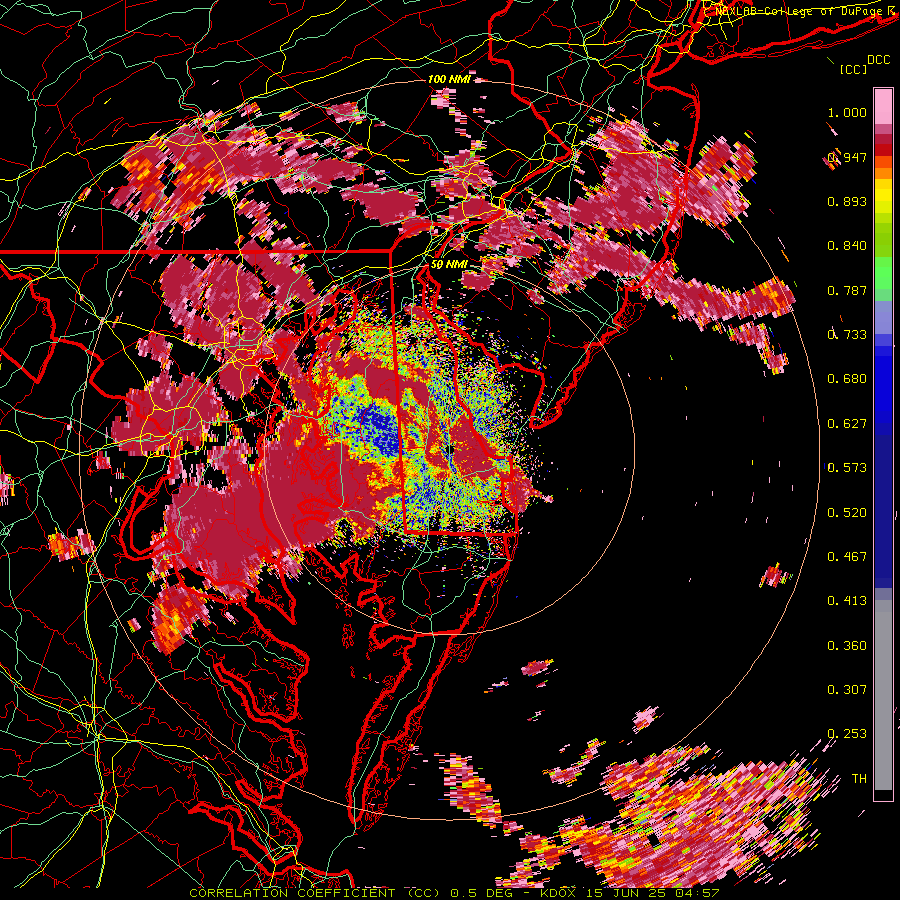The width and height of the screenshot is (900, 900).
Task: Pick the yellow segment of the color bar
Action: tap(883, 196)
